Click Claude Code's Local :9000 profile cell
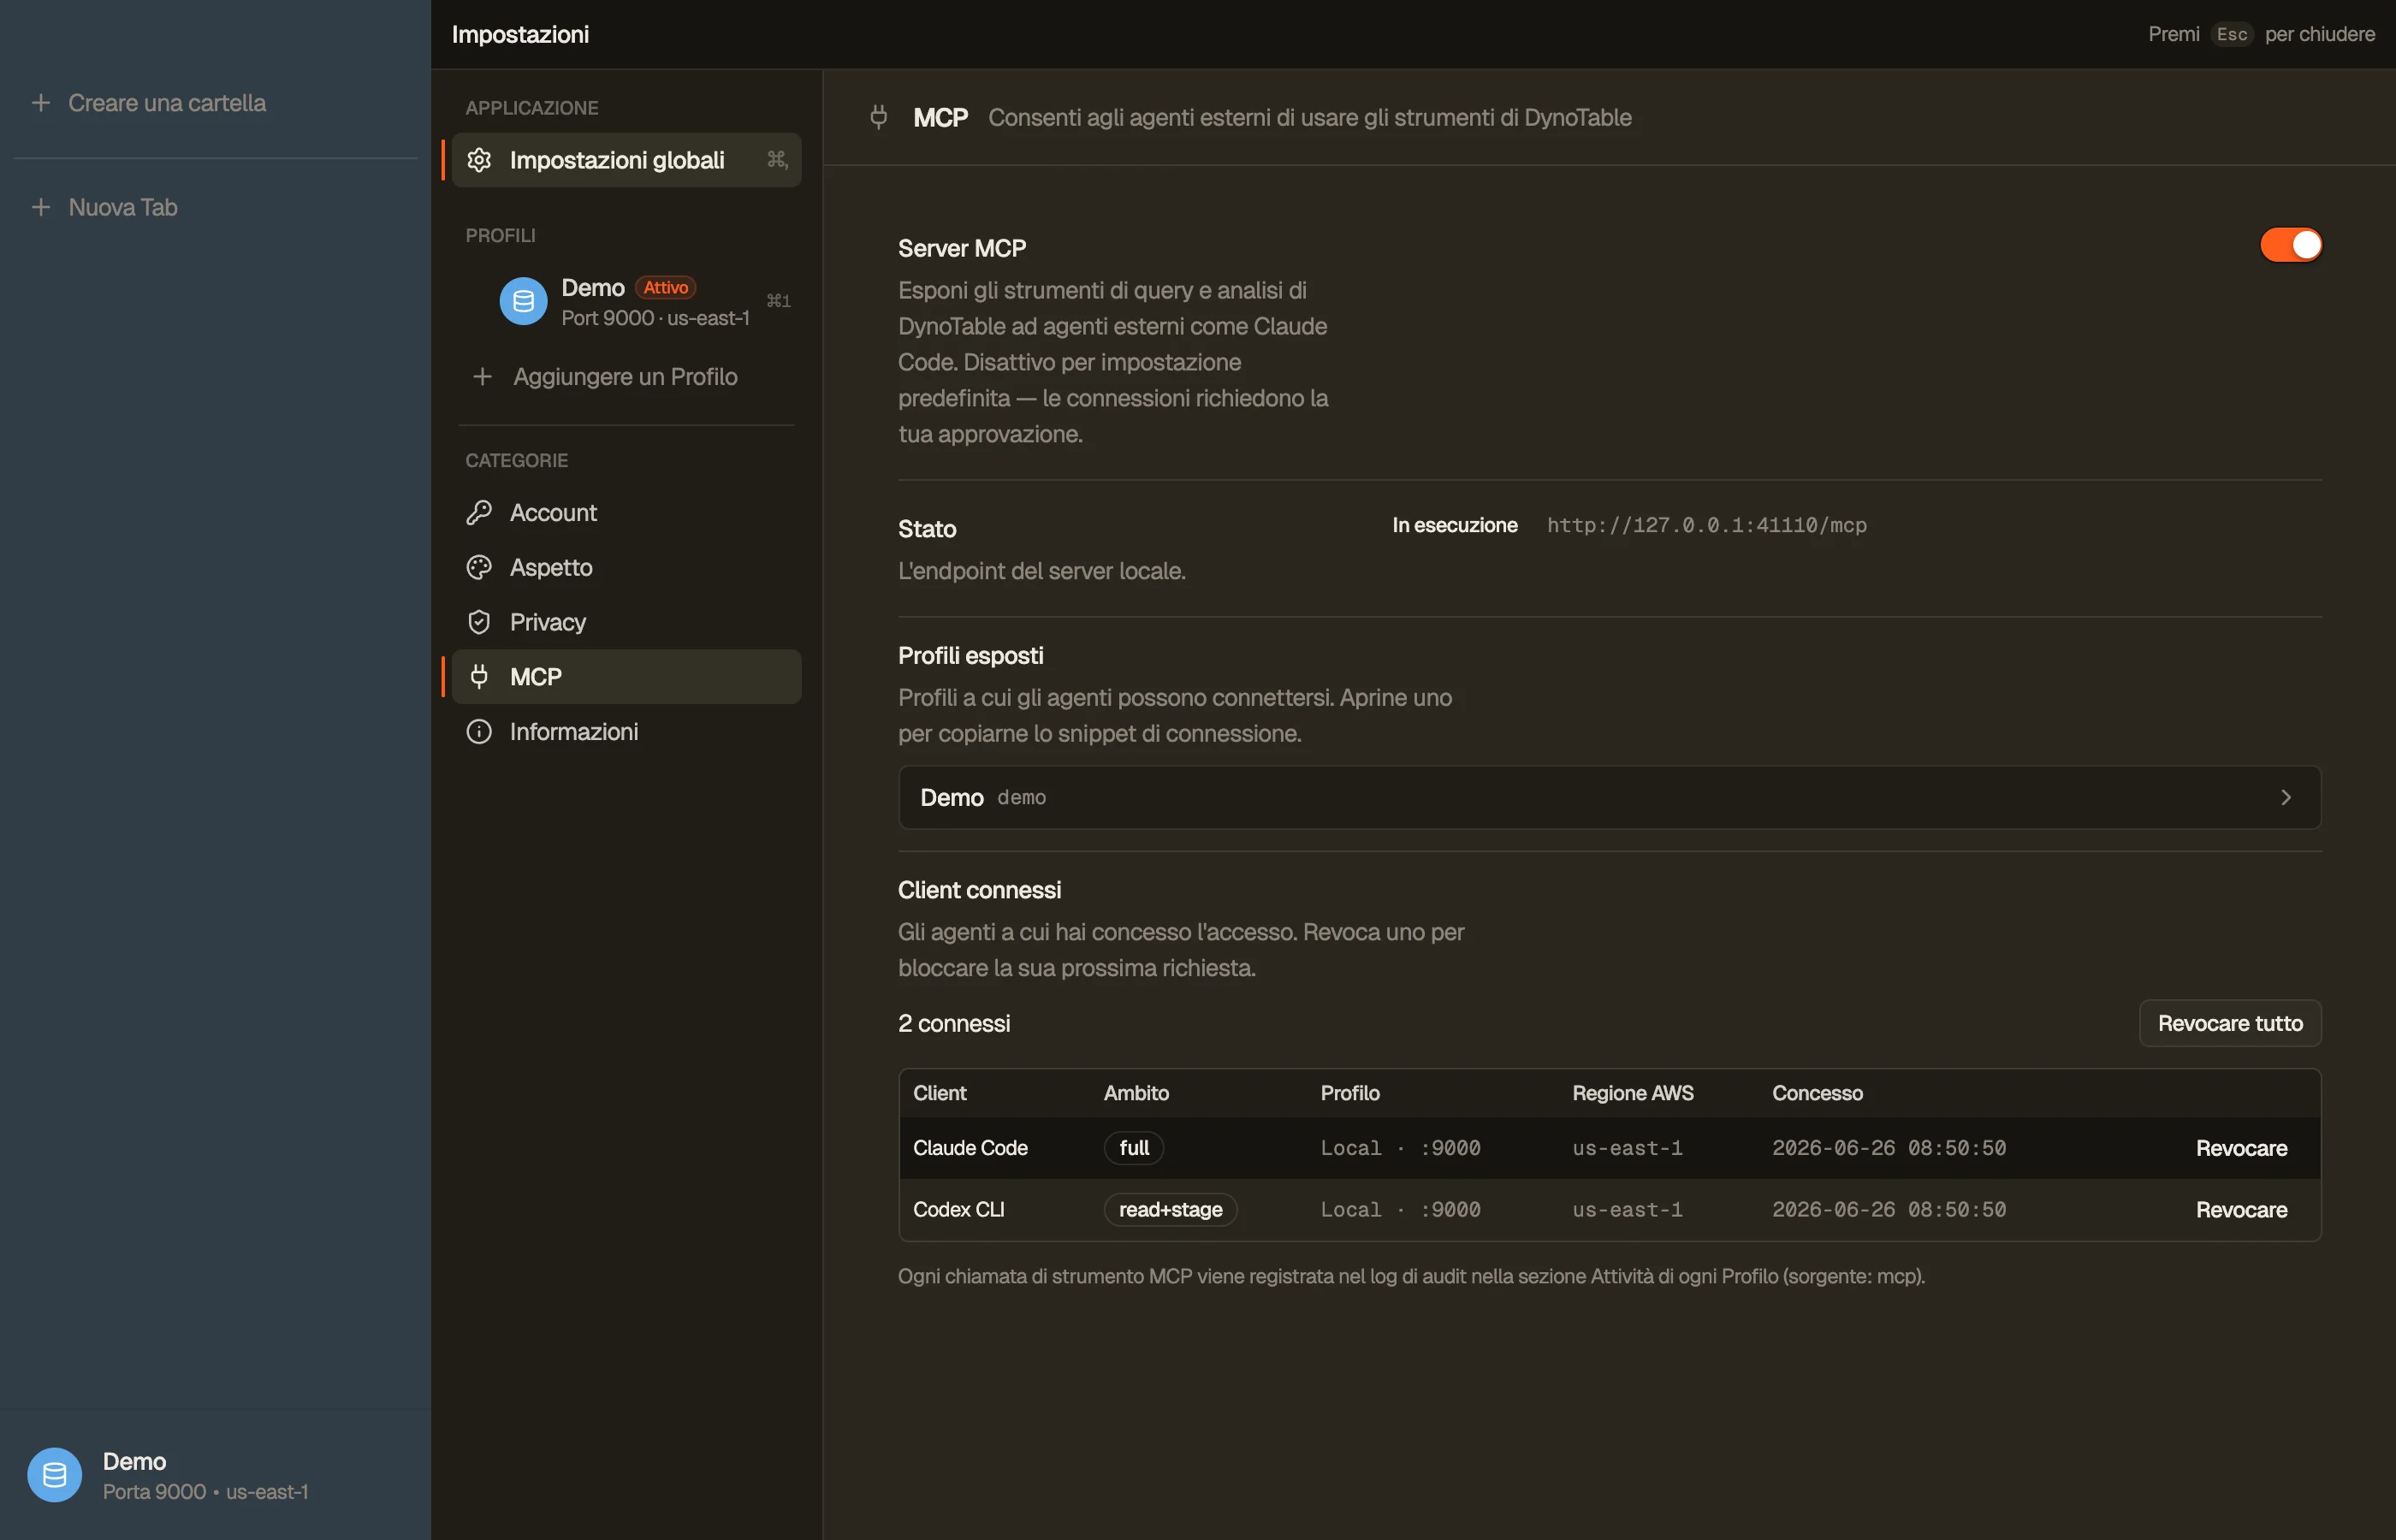 click(x=1400, y=1148)
